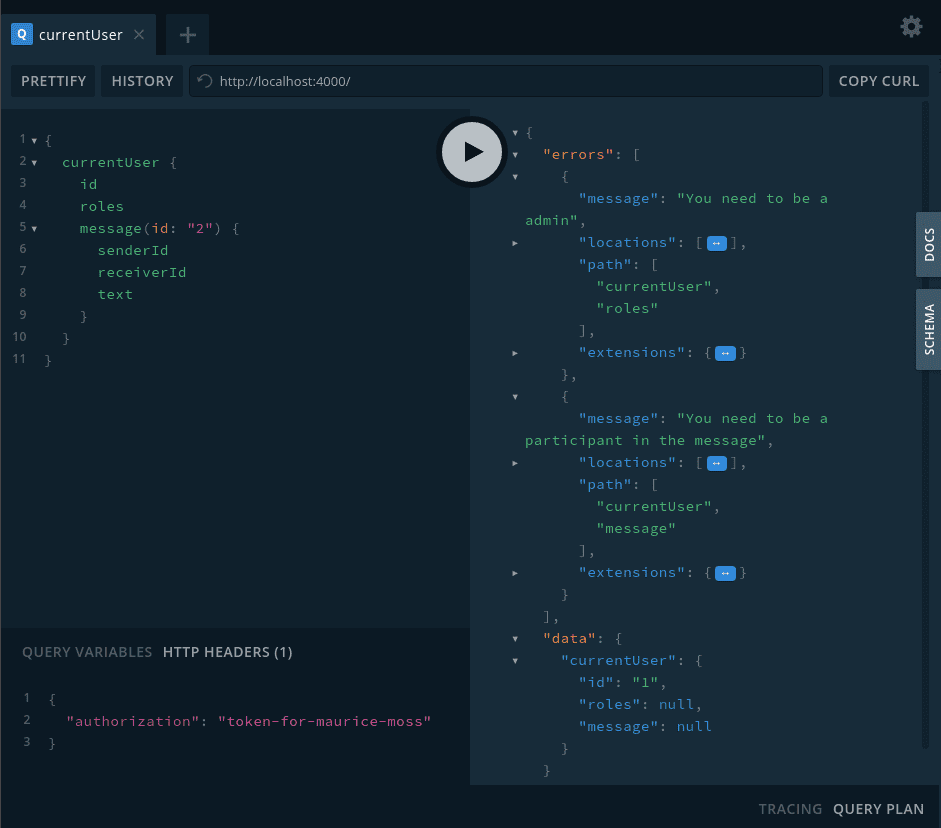Expand the second error's extensions ellipsis icon

coord(725,572)
